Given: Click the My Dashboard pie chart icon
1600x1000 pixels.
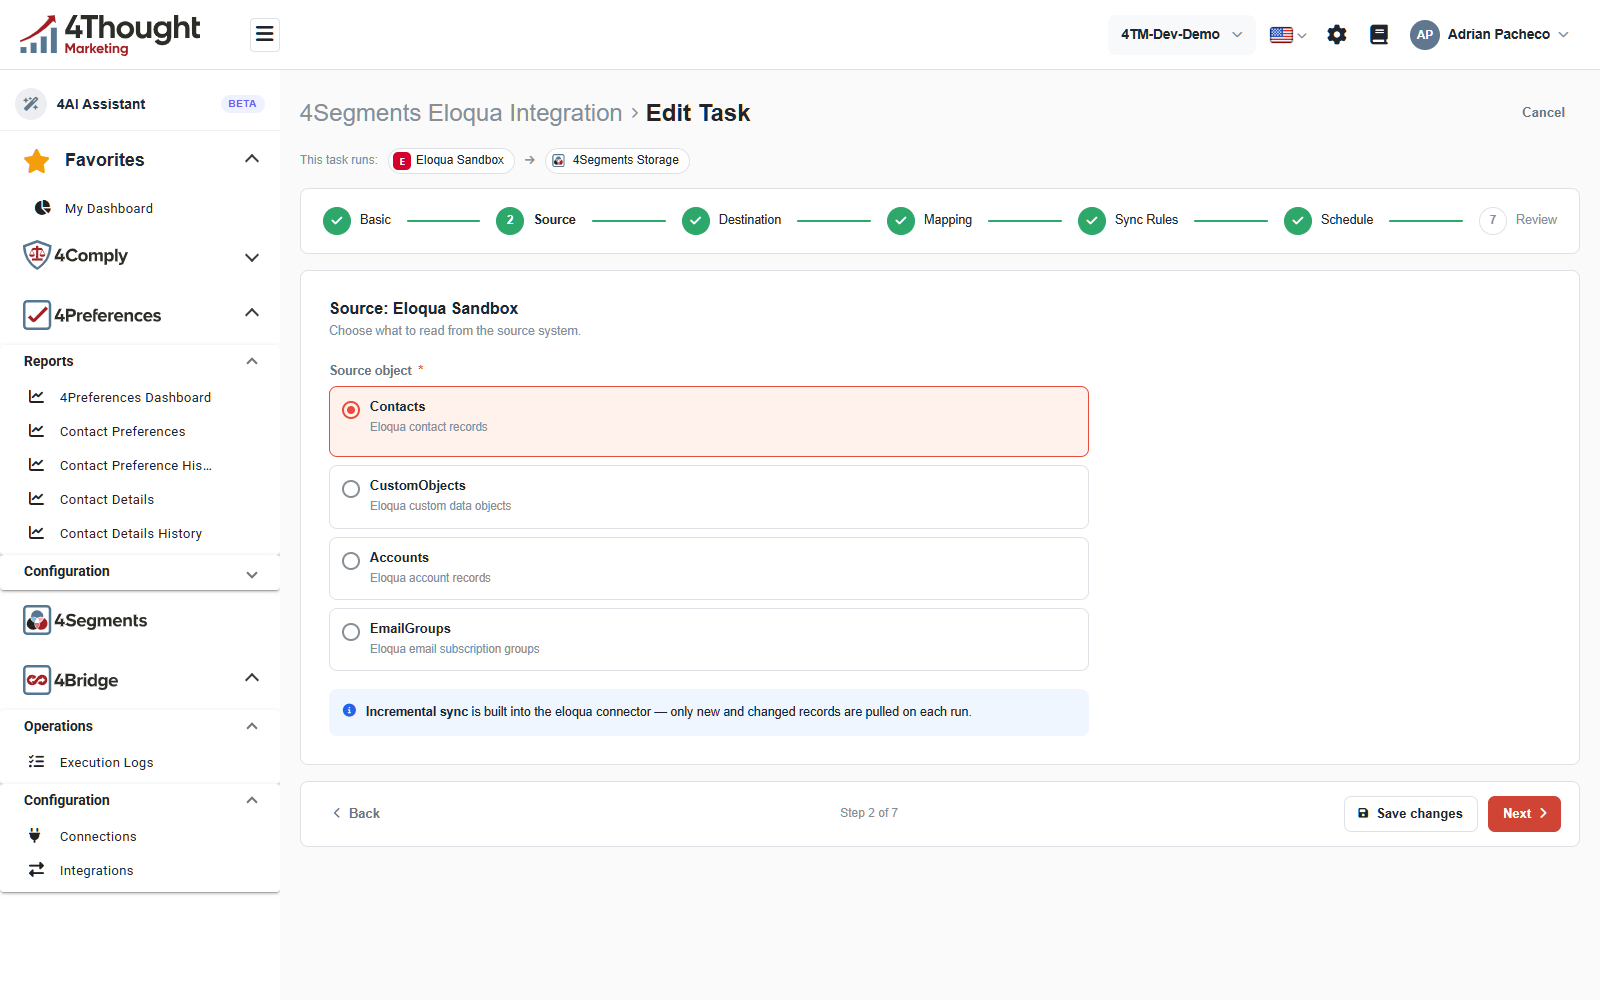Looking at the screenshot, I should (43, 208).
